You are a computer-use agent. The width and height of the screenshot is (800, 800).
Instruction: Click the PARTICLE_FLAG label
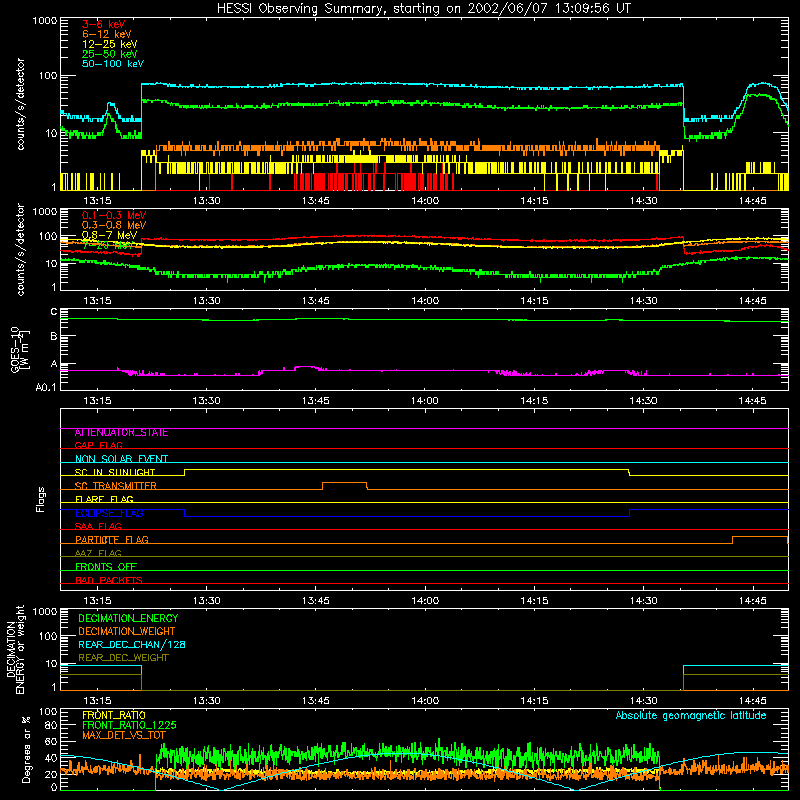[x=112, y=540]
